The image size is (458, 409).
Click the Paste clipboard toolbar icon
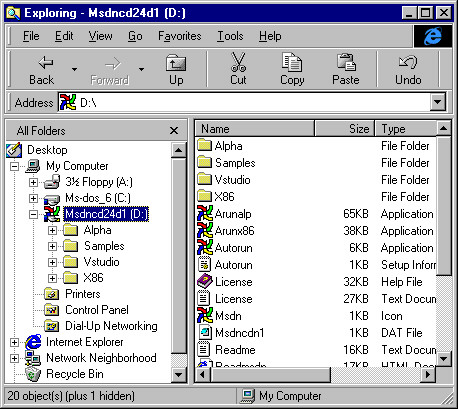point(346,62)
